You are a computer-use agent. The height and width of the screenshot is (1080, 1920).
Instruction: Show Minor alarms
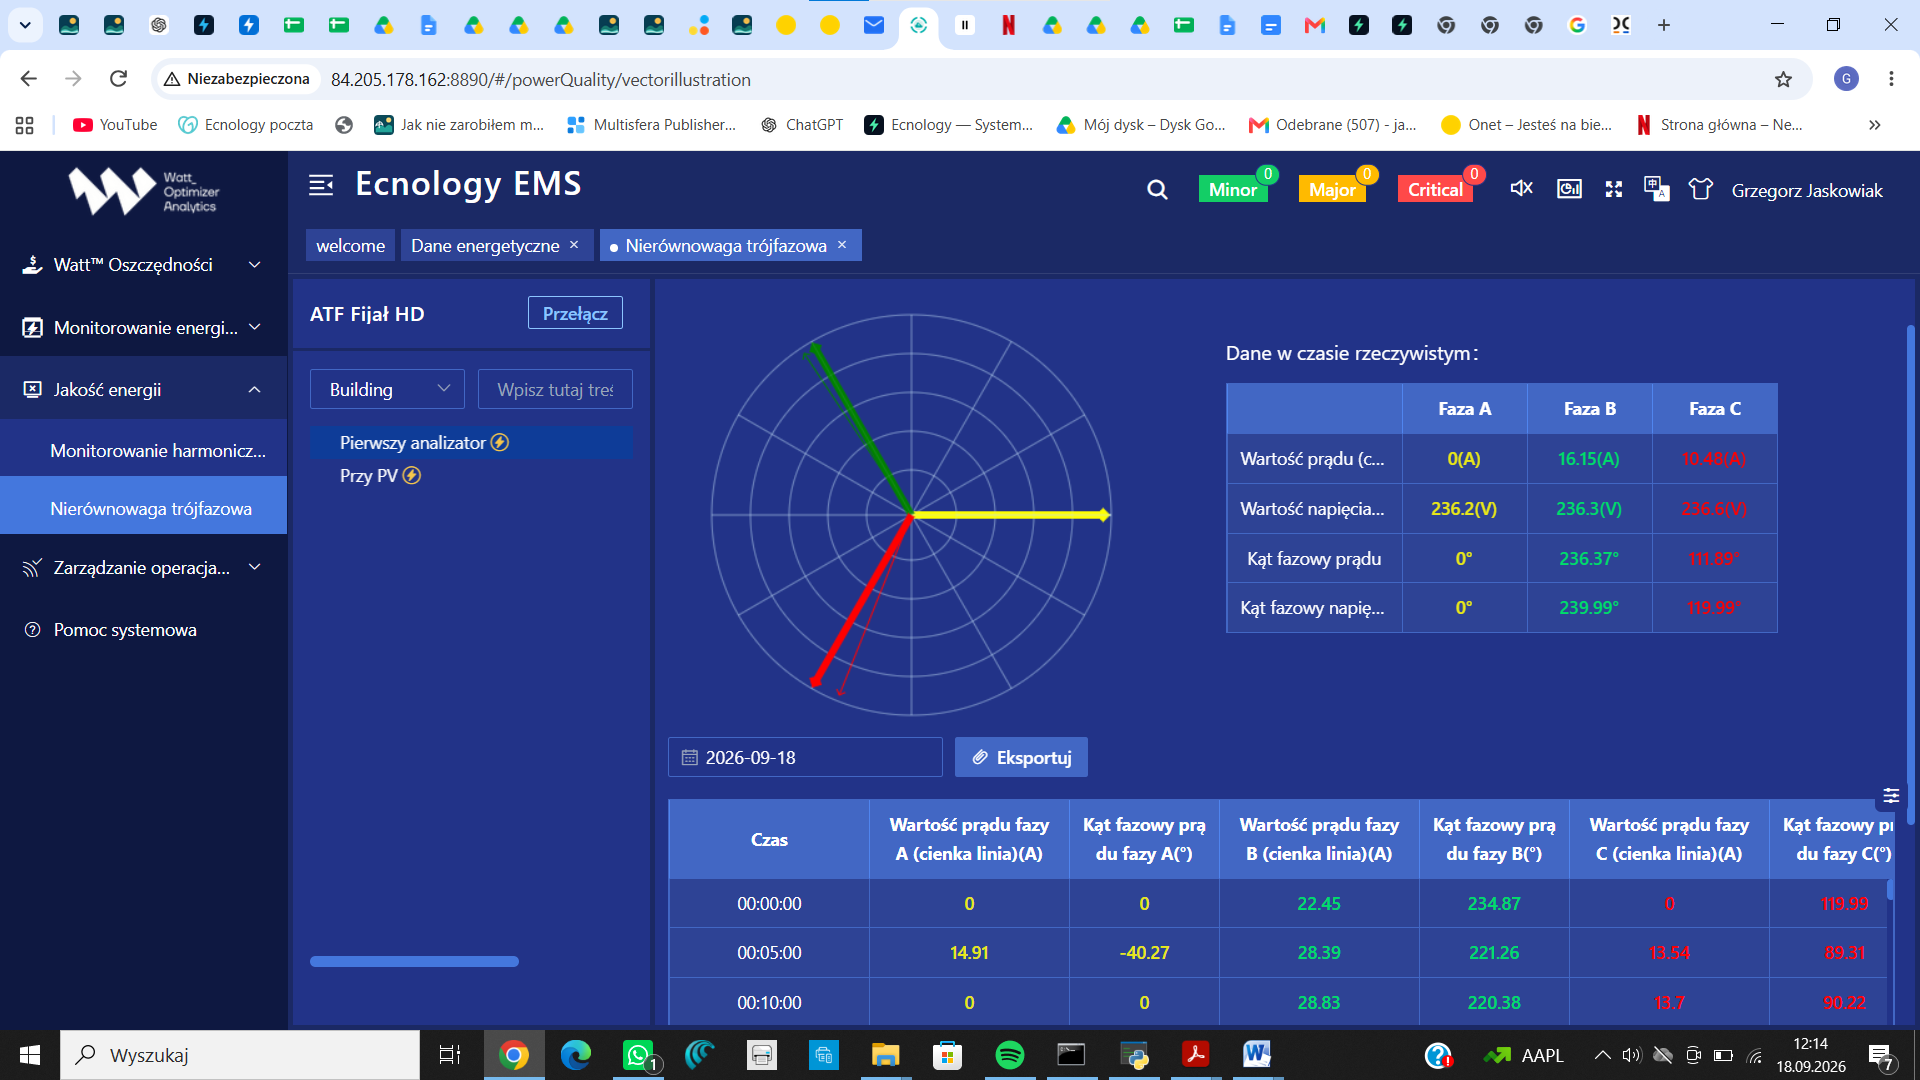(1233, 189)
